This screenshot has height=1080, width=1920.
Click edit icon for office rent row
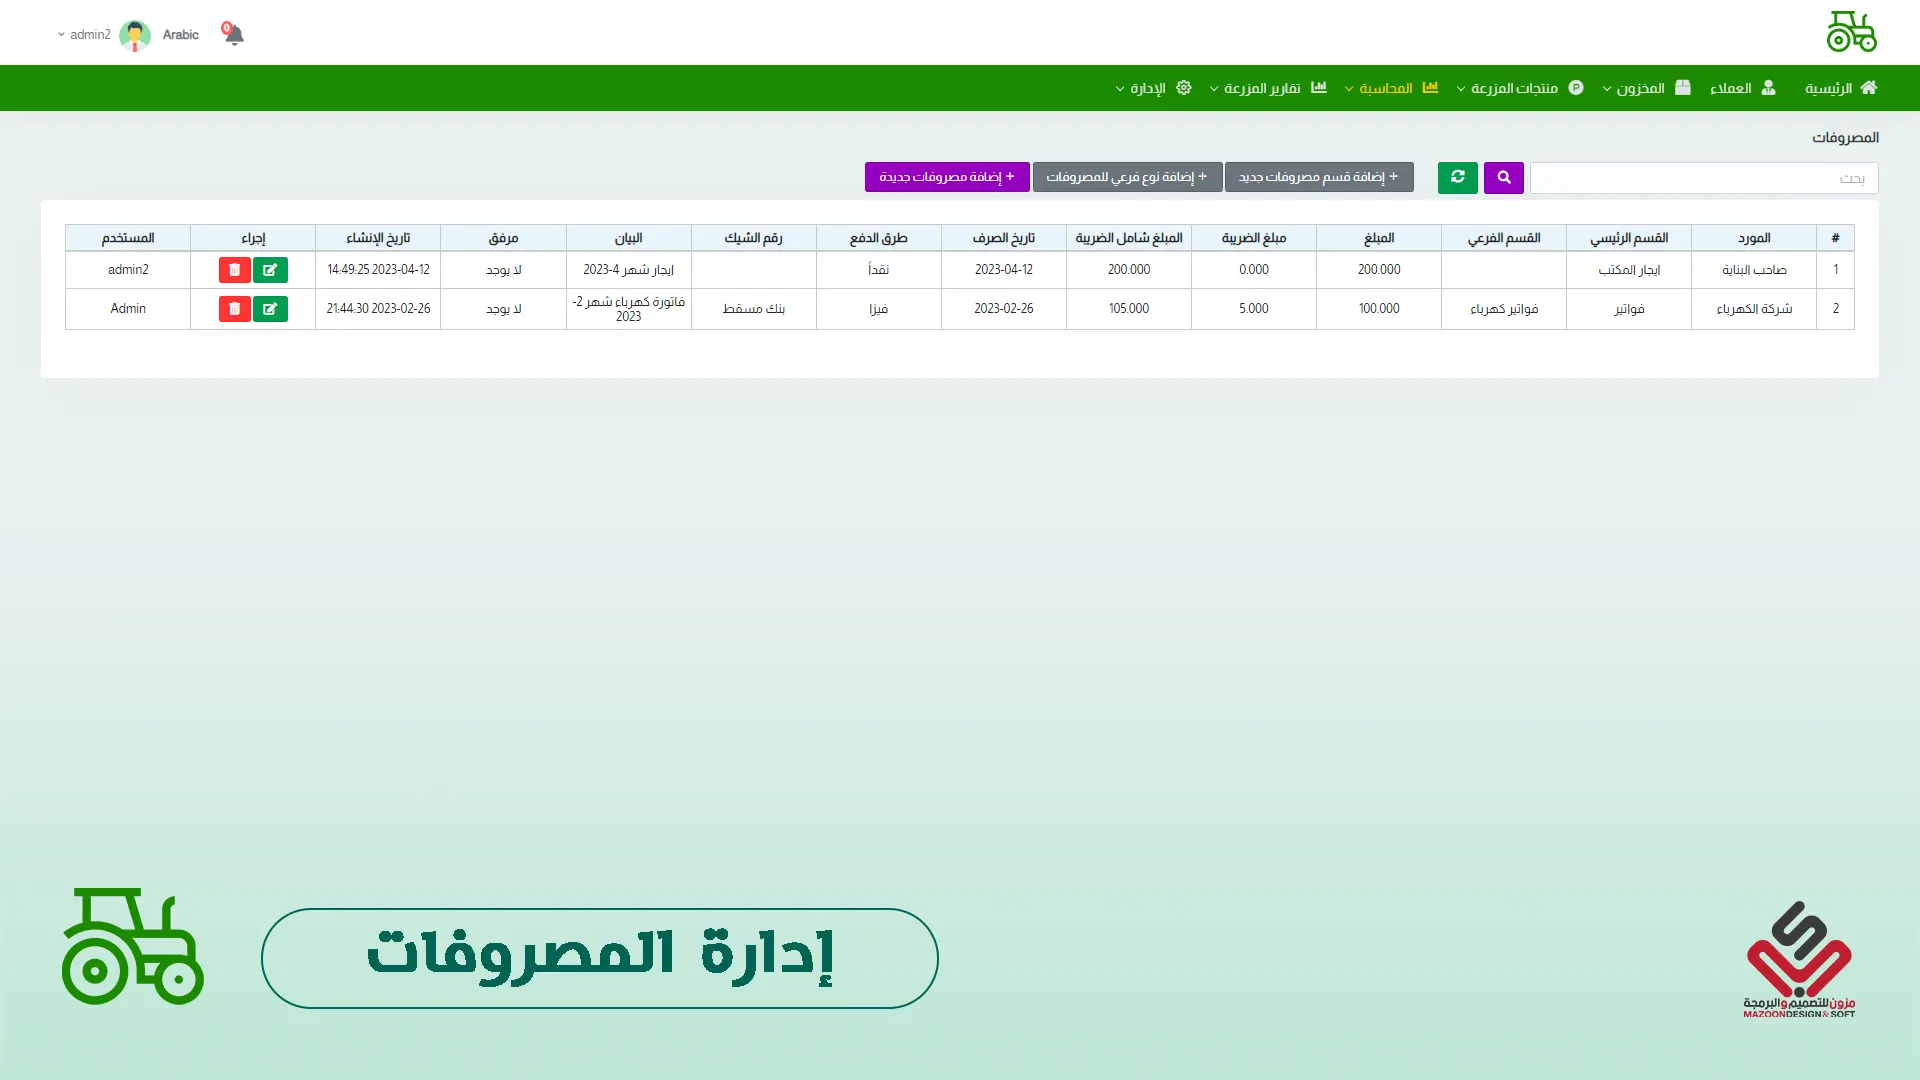(270, 270)
